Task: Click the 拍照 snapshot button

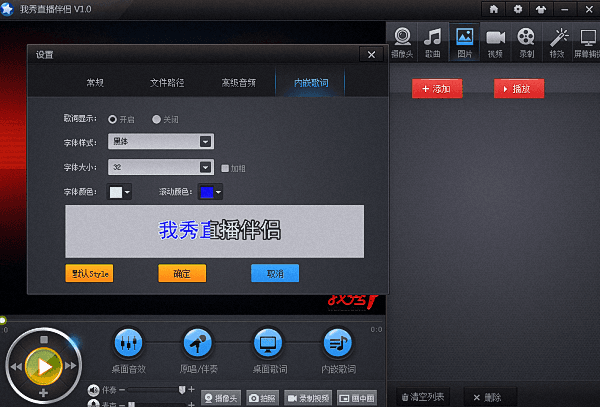Action: pos(262,398)
